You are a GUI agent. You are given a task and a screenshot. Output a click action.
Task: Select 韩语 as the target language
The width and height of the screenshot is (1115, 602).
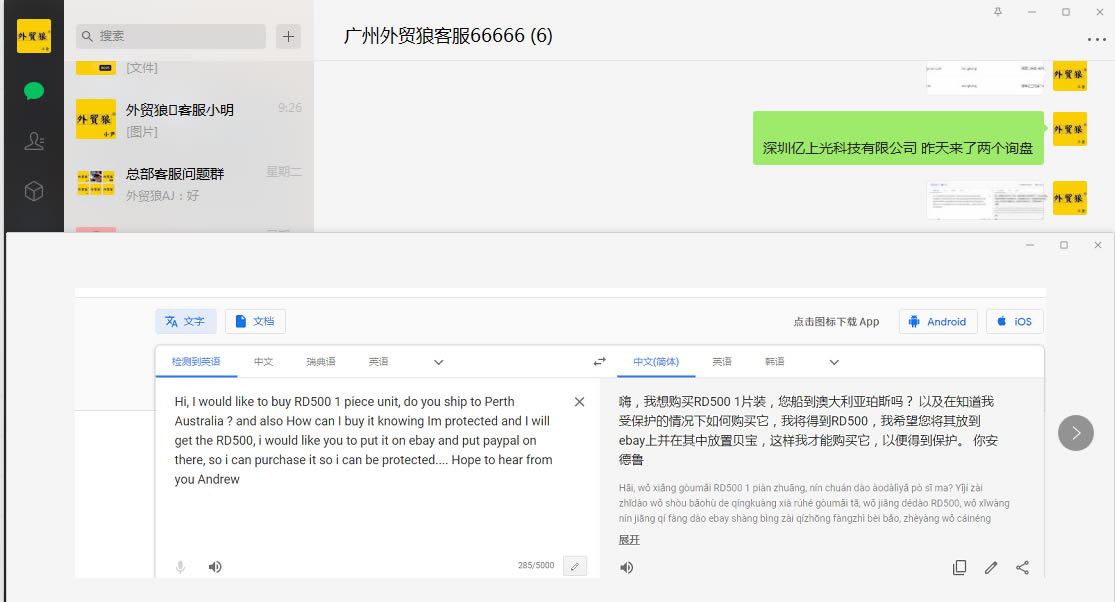click(774, 362)
